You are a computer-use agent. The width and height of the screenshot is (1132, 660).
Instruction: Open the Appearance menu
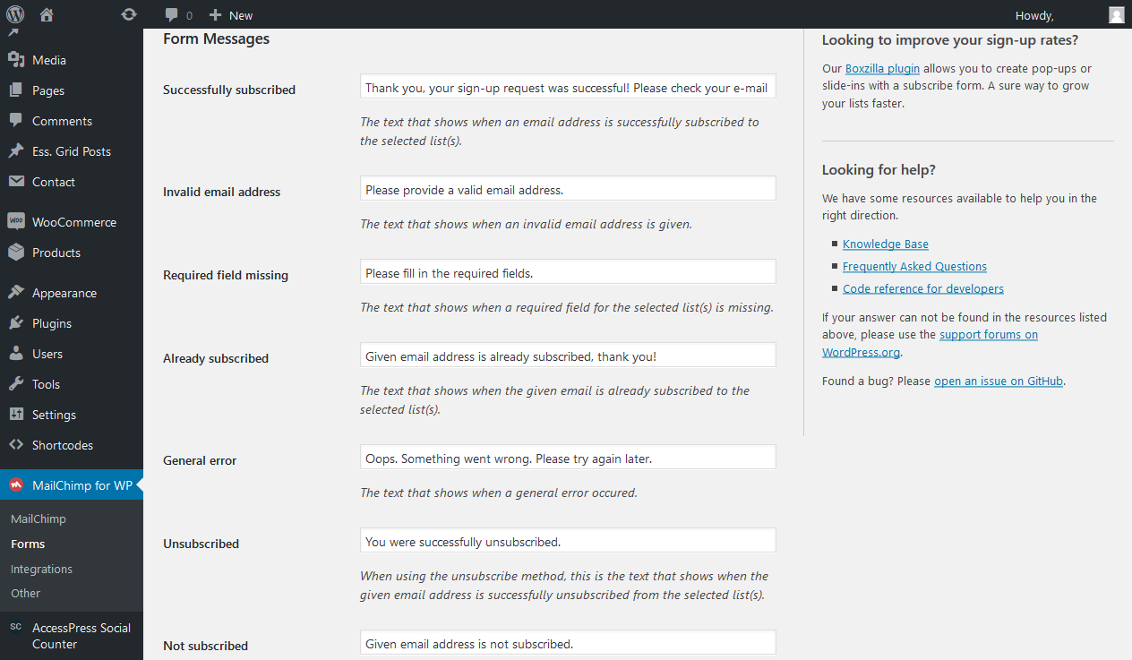coord(63,293)
